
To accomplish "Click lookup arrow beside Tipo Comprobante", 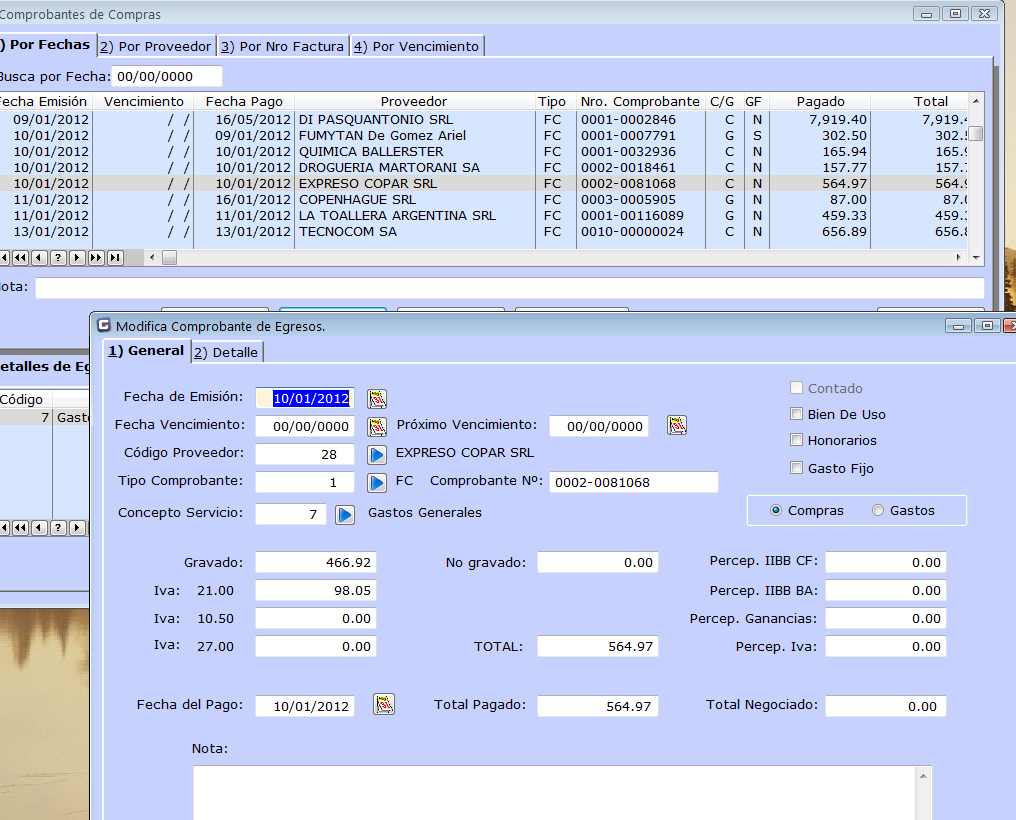I will [377, 483].
